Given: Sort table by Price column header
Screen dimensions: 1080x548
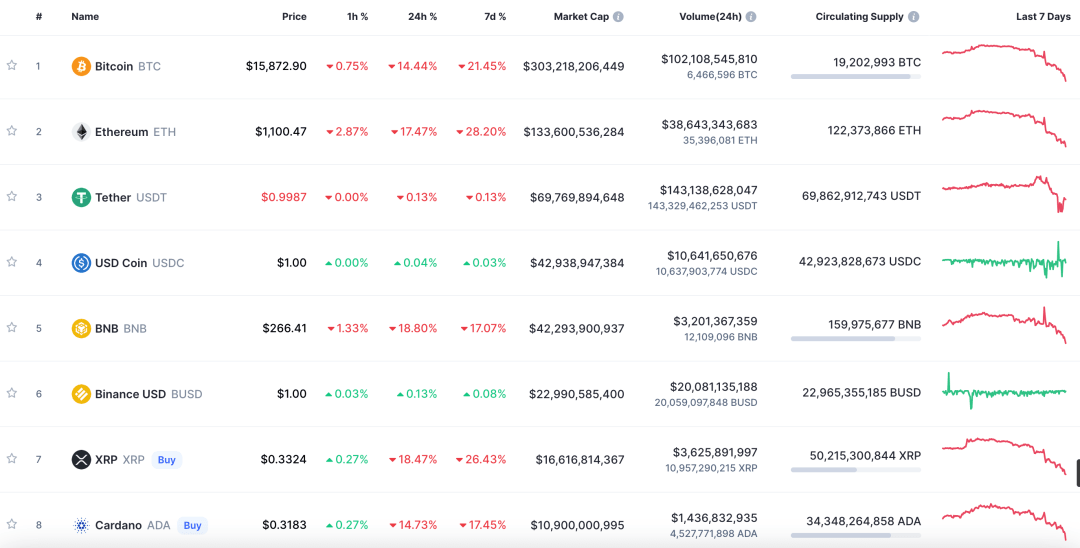Looking at the screenshot, I should [294, 17].
